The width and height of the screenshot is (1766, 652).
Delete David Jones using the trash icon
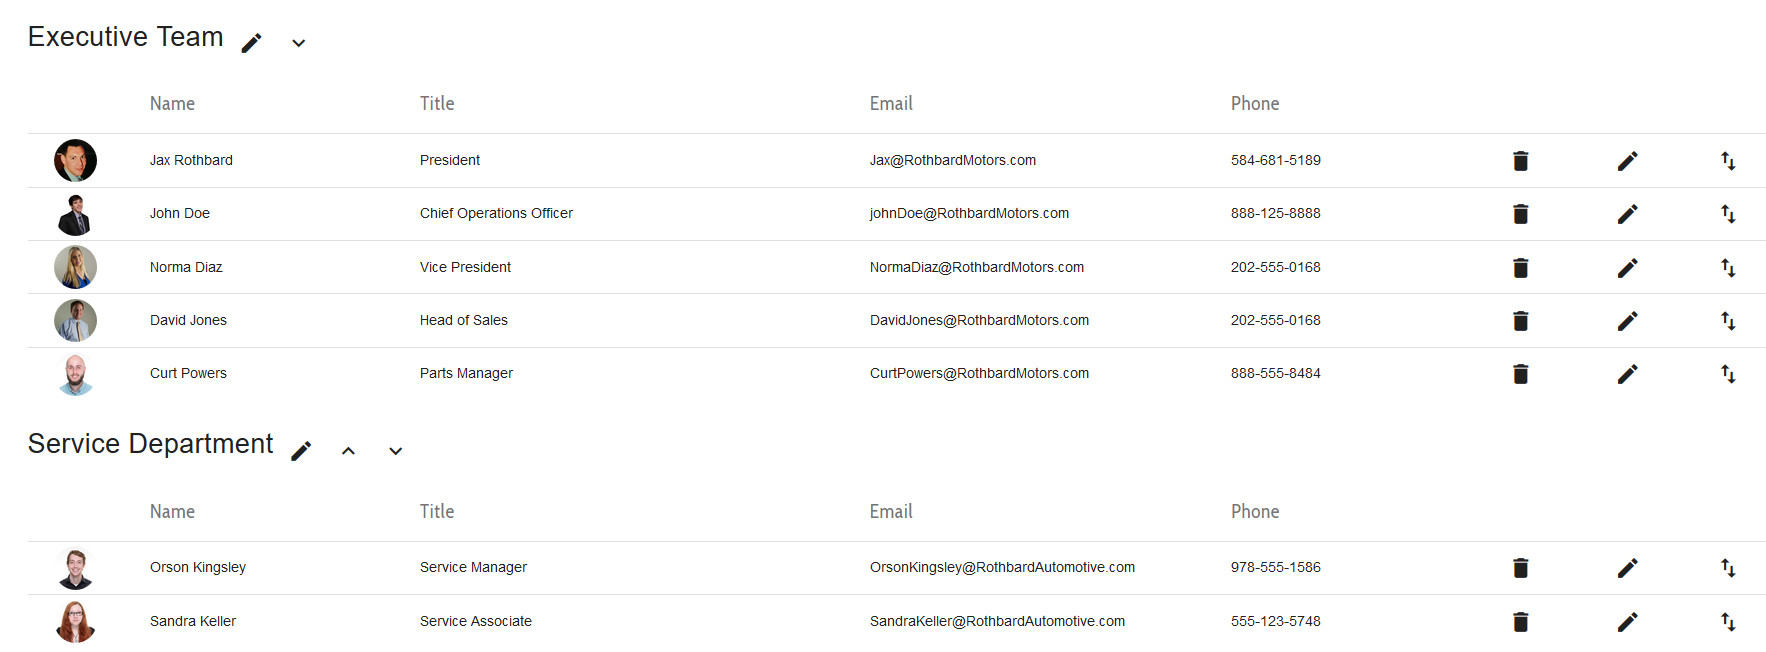[x=1520, y=321]
